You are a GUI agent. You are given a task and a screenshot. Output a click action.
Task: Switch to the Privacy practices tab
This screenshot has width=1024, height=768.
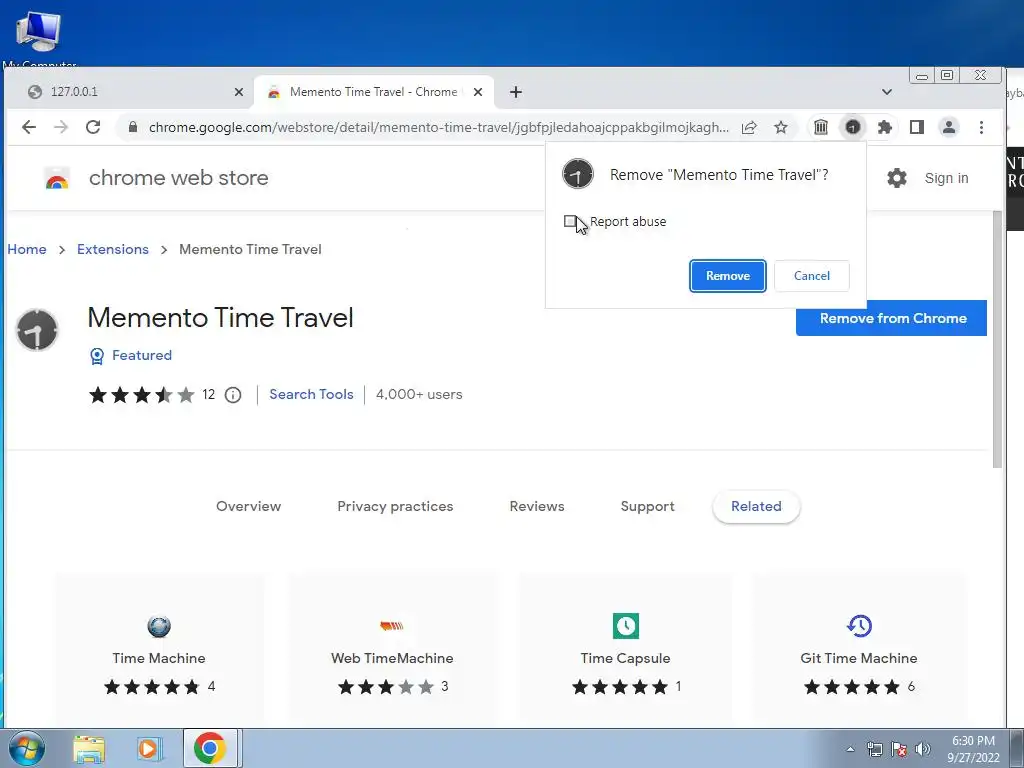click(x=395, y=506)
